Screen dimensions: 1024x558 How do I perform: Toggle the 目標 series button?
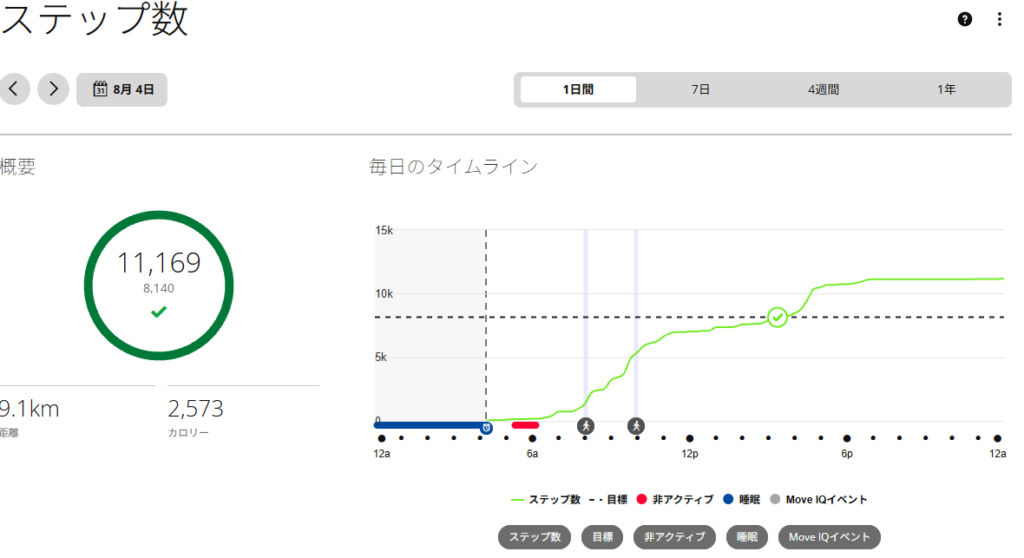click(602, 537)
